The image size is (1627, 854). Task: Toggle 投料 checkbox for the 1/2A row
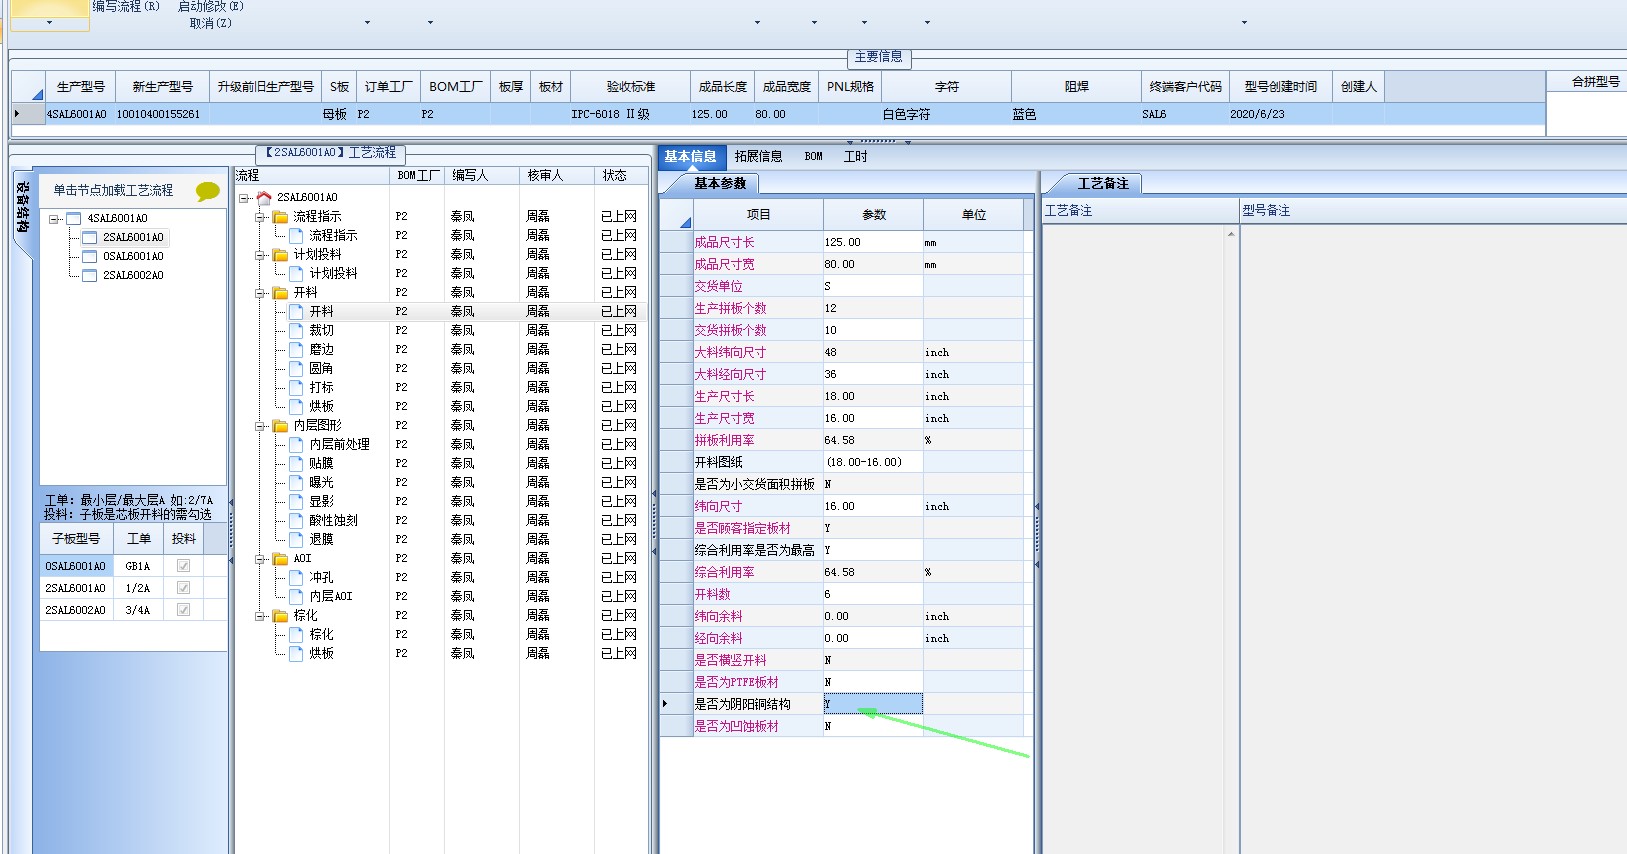click(183, 588)
